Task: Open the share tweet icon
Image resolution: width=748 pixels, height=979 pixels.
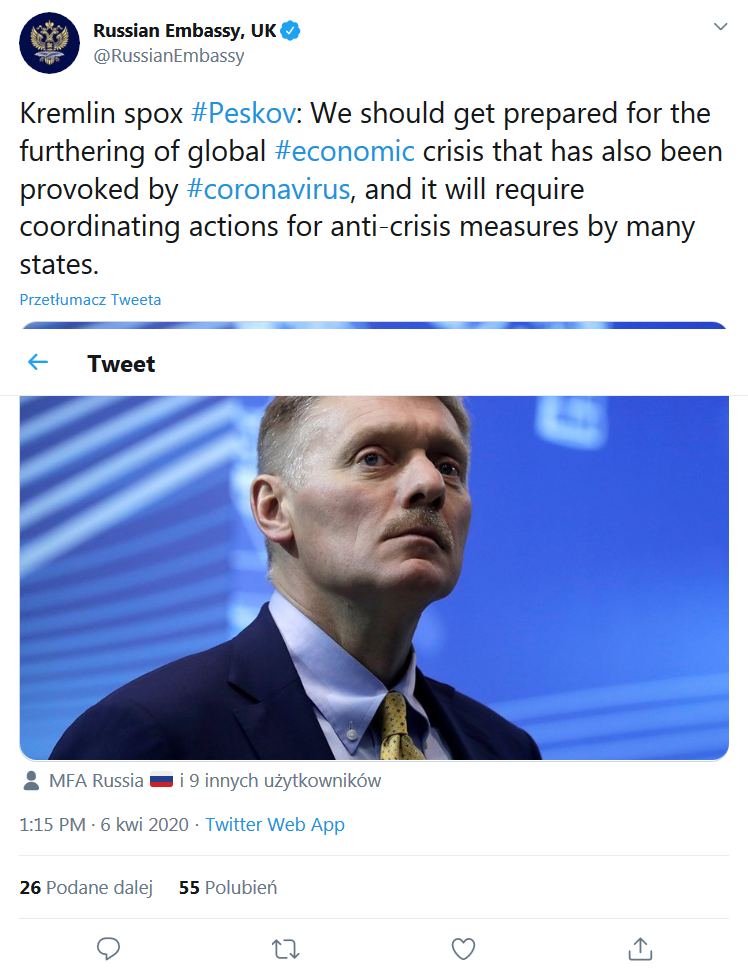Action: pyautogui.click(x=640, y=947)
